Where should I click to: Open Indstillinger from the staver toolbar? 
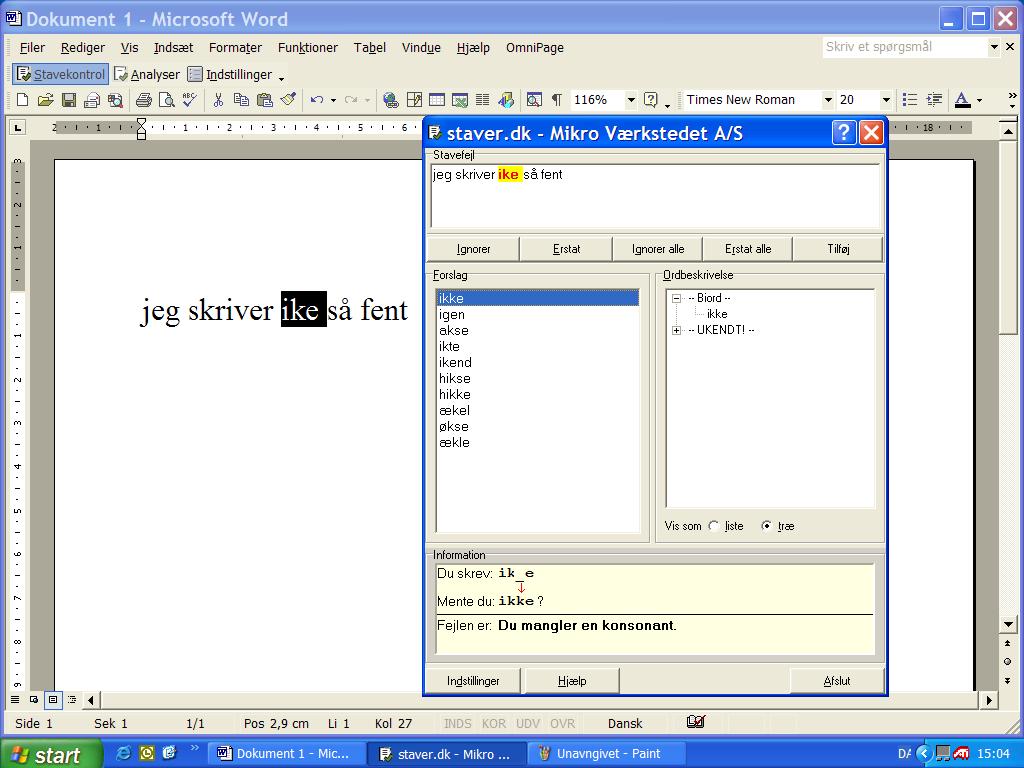230,74
